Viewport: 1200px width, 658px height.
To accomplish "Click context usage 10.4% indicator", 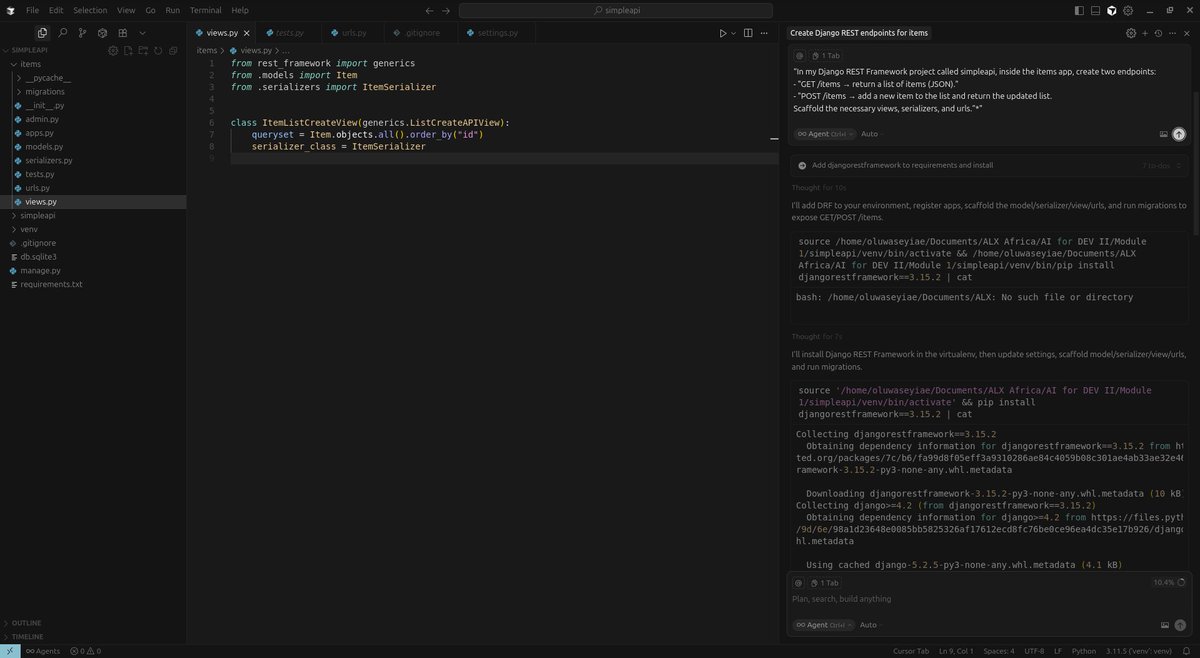I will (1168, 582).
